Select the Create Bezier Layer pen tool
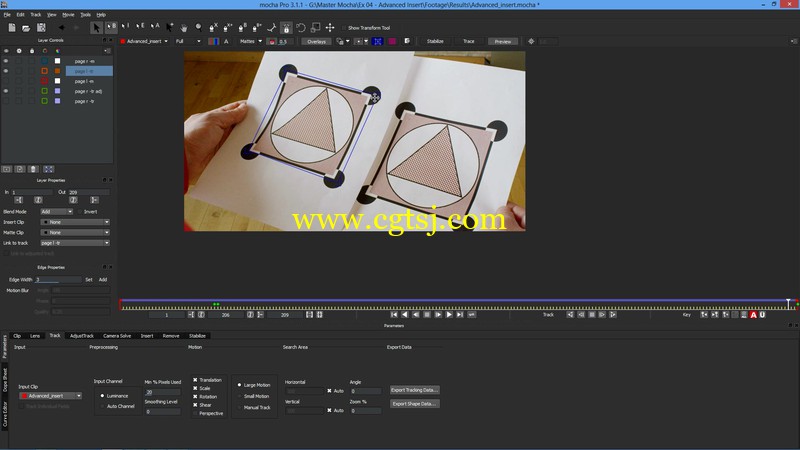The width and height of the screenshot is (800, 450). coord(243,28)
